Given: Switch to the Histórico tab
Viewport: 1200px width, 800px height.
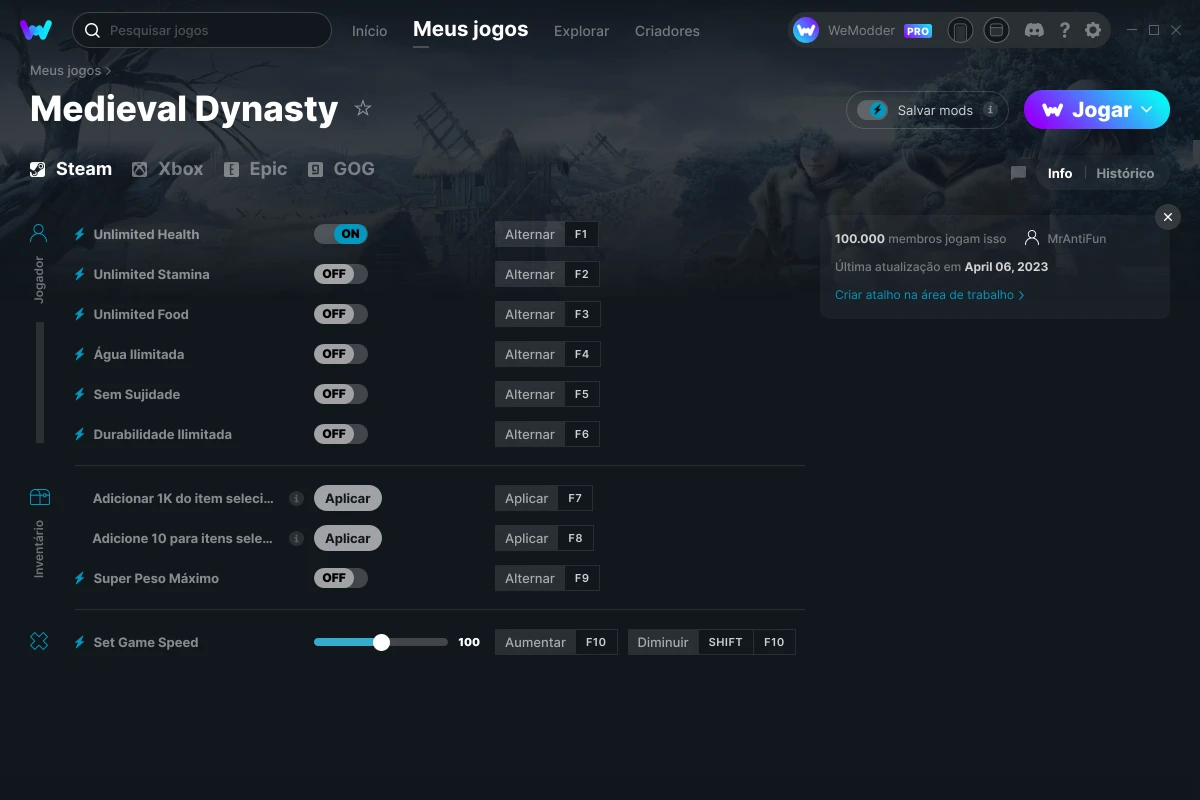Looking at the screenshot, I should click(x=1125, y=173).
